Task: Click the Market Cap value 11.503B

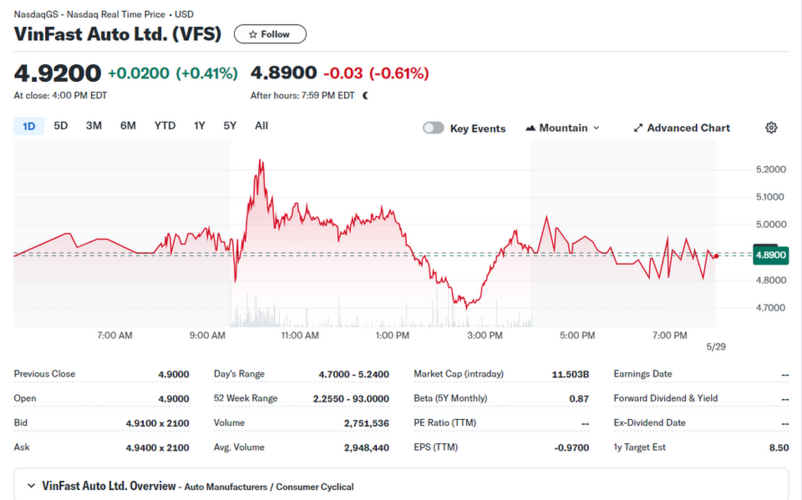Action: pos(571,374)
